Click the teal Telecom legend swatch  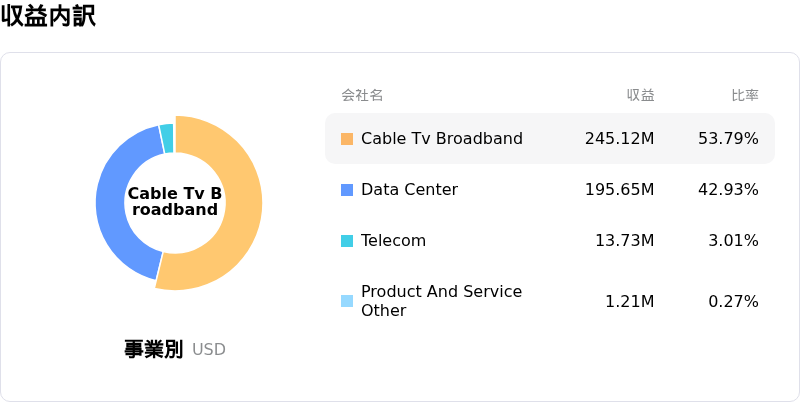(x=347, y=241)
